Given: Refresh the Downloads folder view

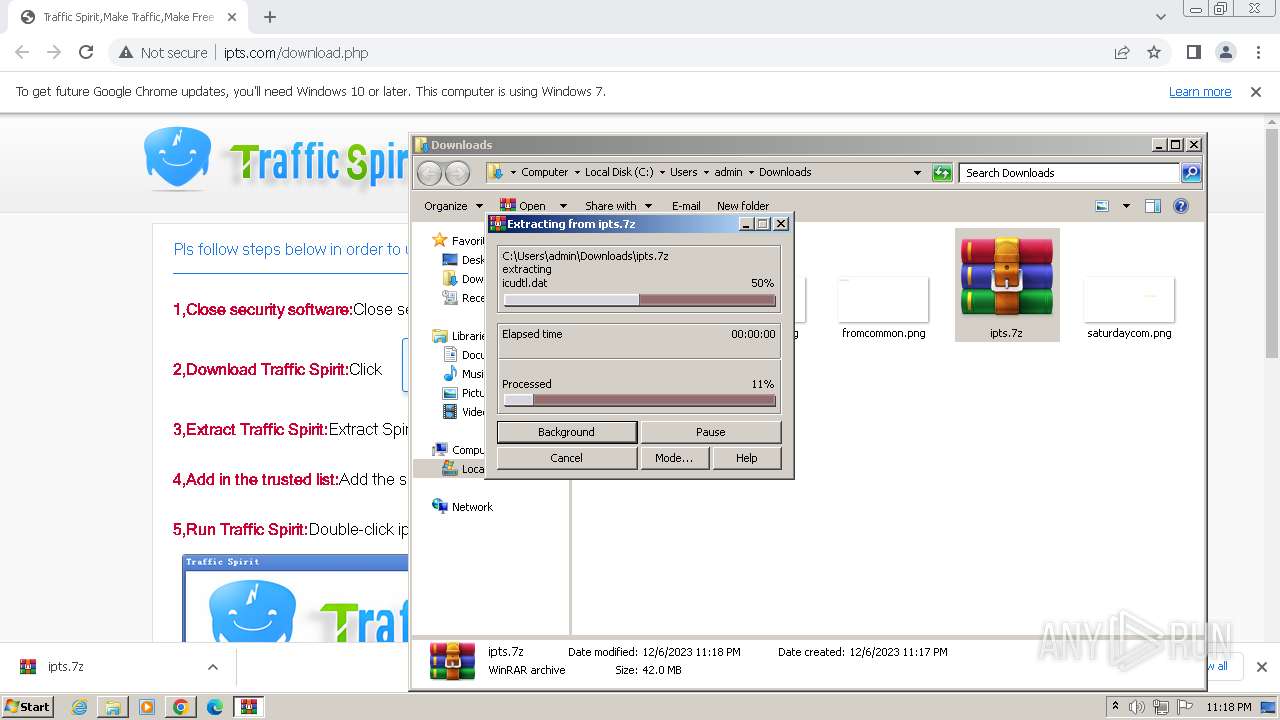Looking at the screenshot, I should [x=942, y=173].
